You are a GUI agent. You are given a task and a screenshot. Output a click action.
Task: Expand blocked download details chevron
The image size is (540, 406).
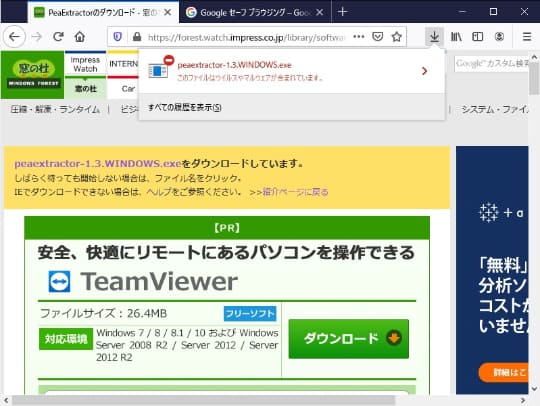tap(425, 71)
